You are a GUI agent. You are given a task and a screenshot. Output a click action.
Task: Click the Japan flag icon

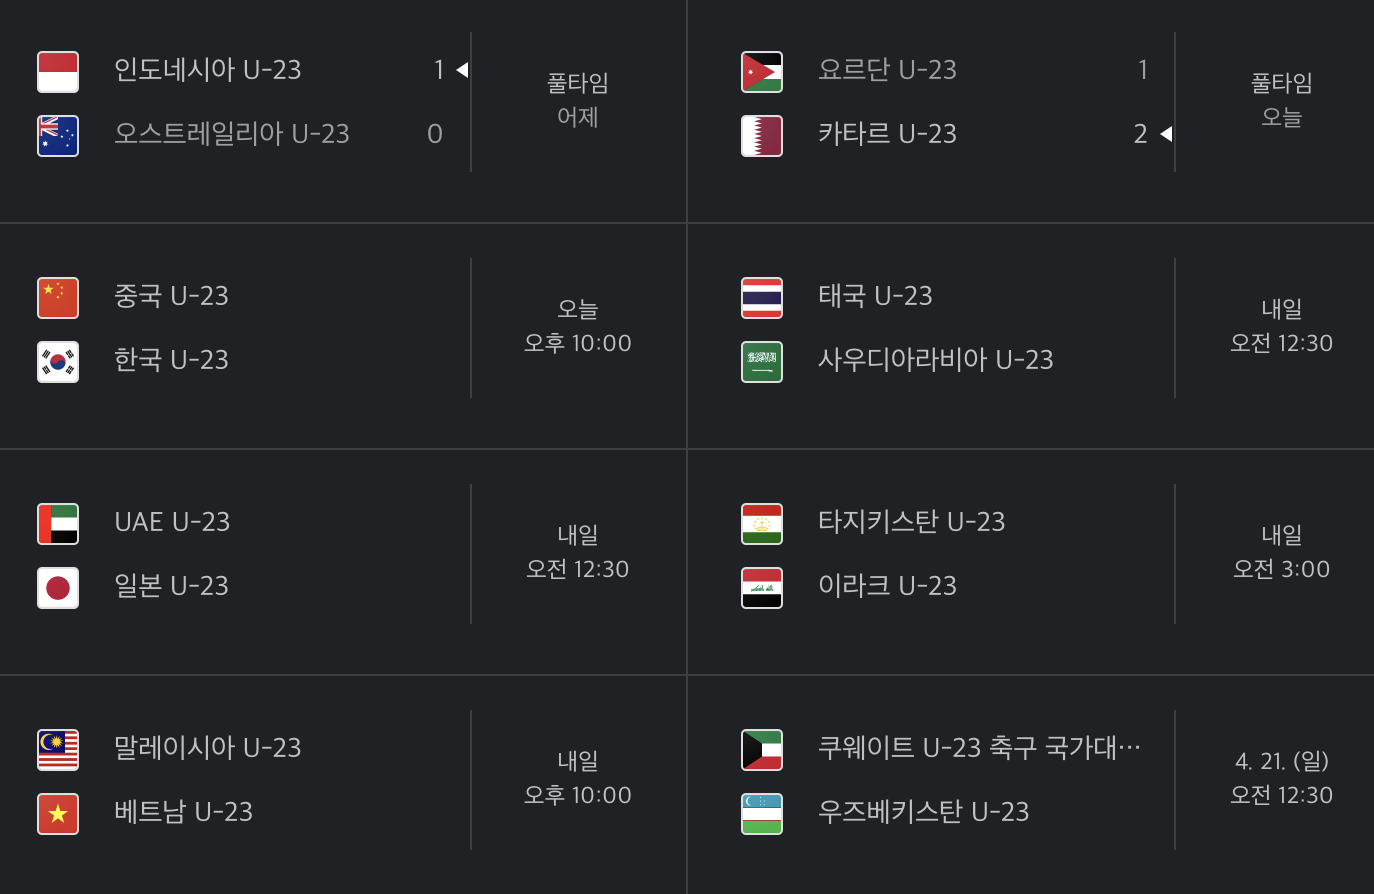pos(57,587)
